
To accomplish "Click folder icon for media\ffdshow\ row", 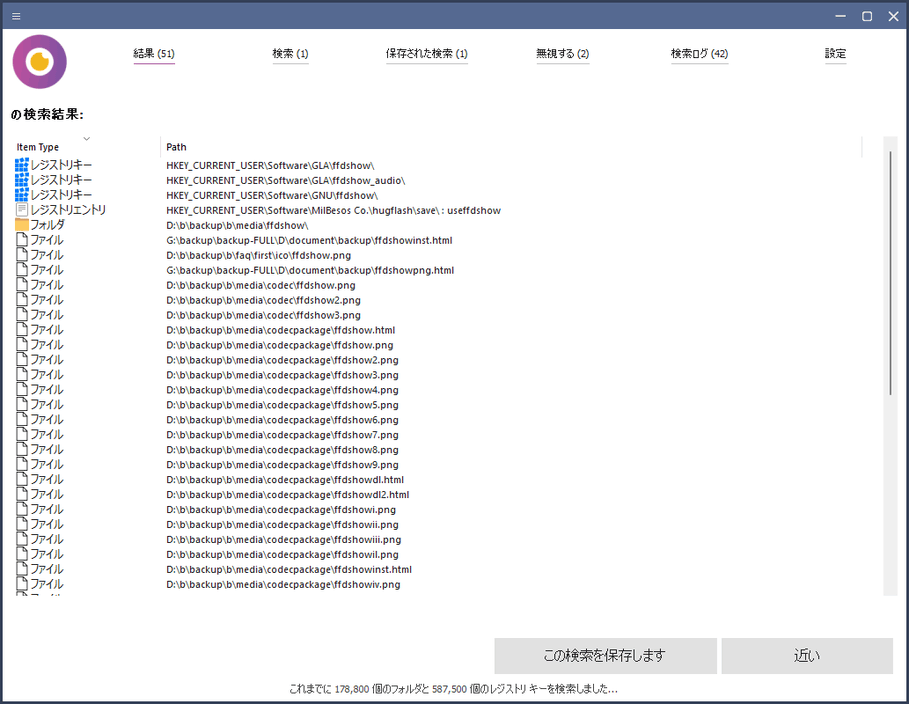I will [21, 225].
